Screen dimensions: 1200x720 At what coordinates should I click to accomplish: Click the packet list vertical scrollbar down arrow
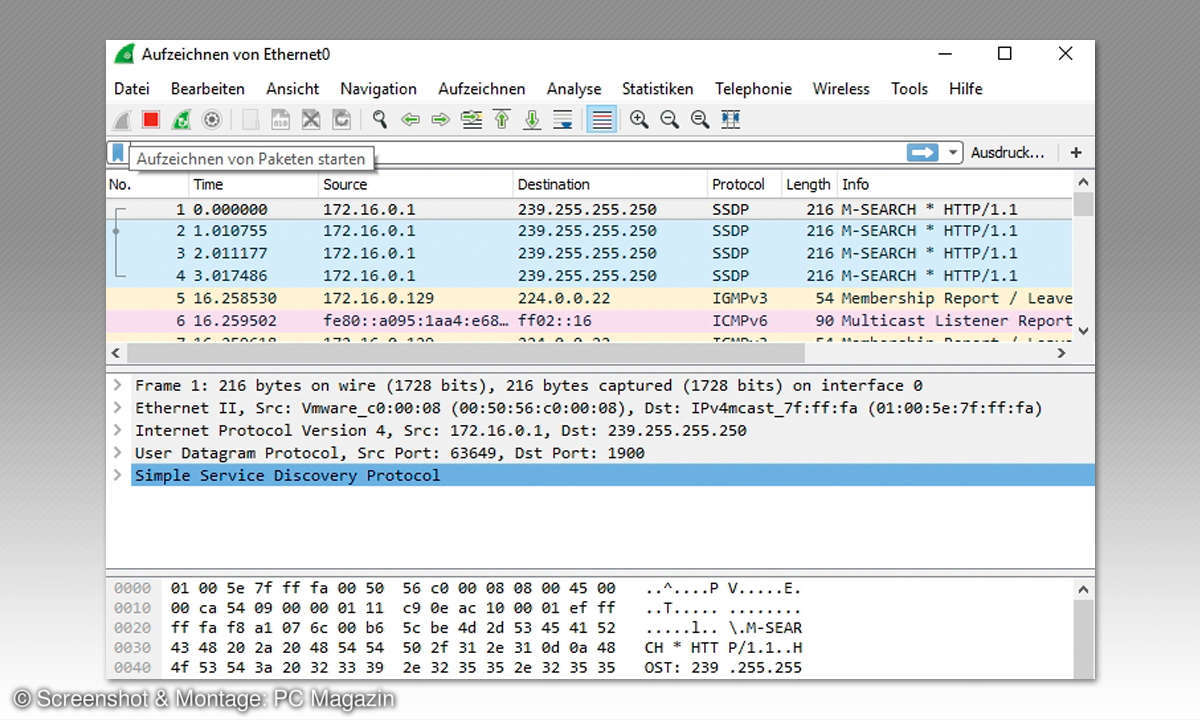tap(1083, 331)
